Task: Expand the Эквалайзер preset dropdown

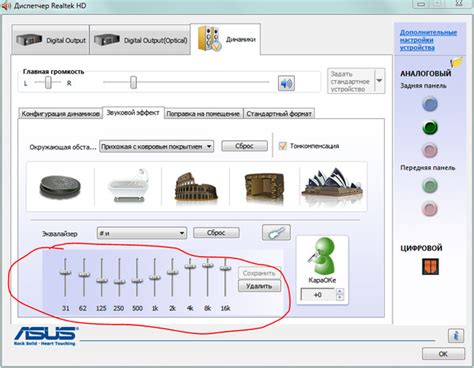Action: coord(142,233)
